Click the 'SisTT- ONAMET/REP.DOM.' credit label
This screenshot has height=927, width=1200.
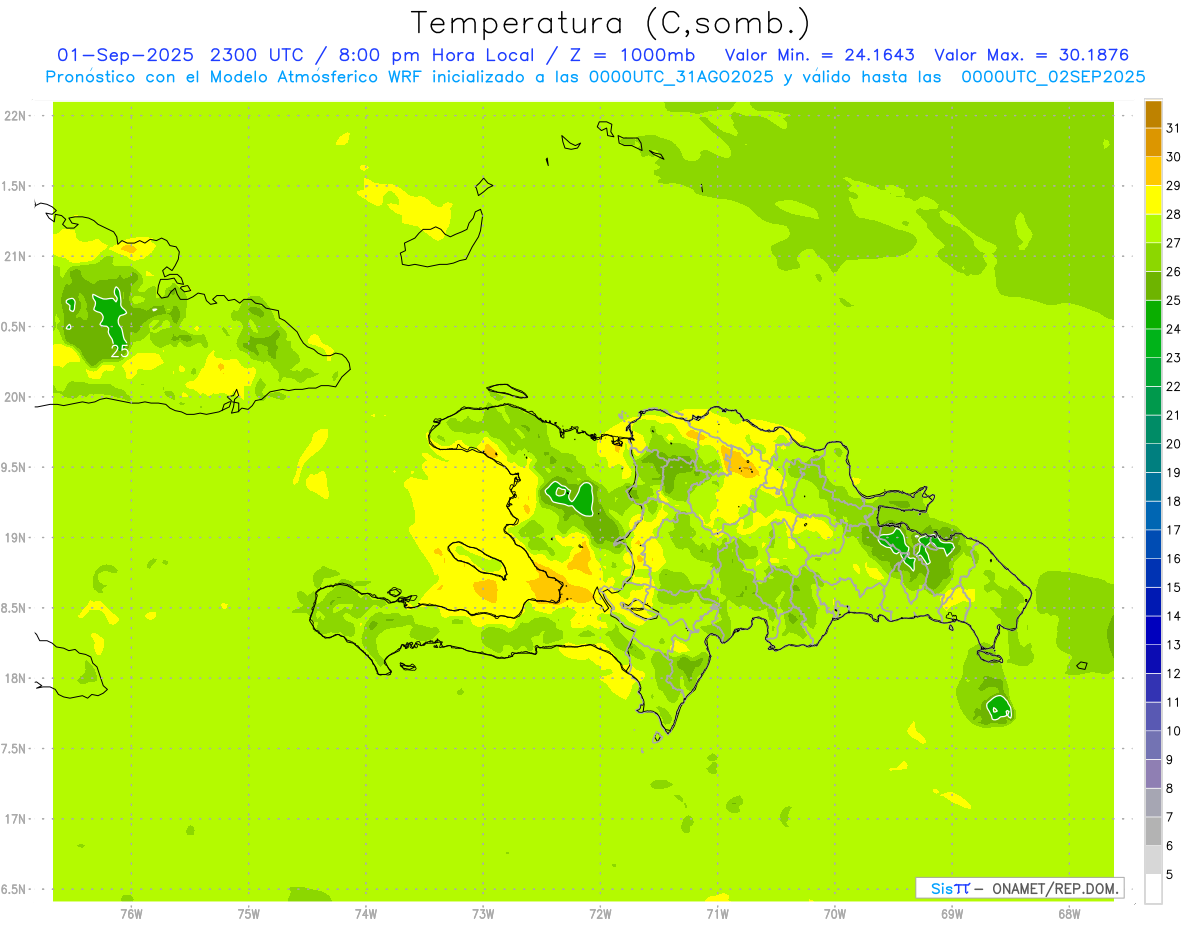(x=1019, y=888)
